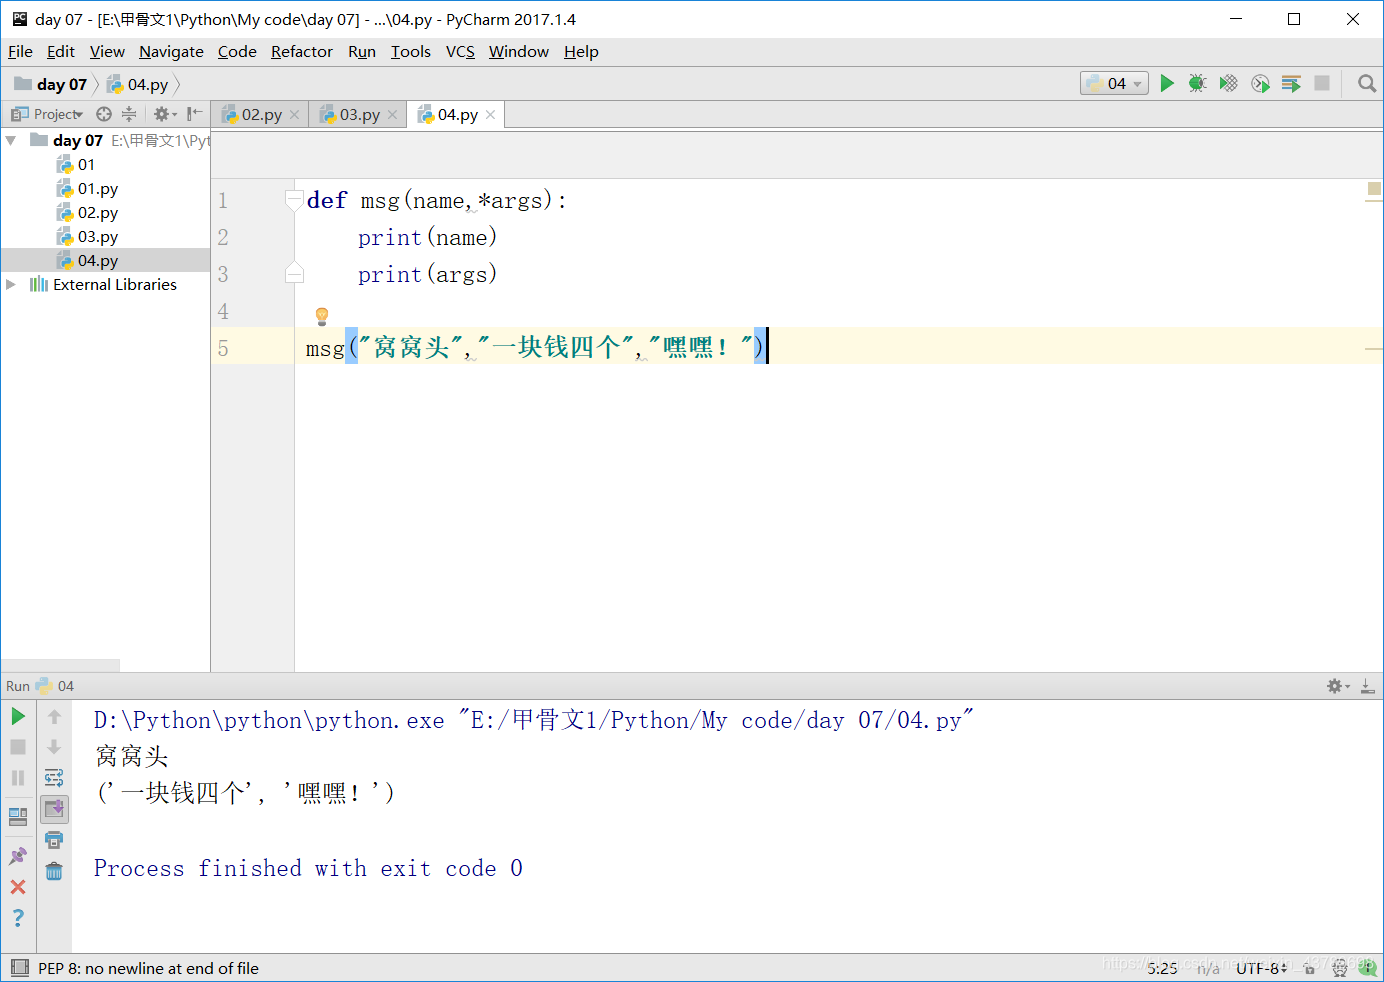The height and width of the screenshot is (982, 1384).
Task: Run with coverage icon in toolbar
Action: (1228, 84)
